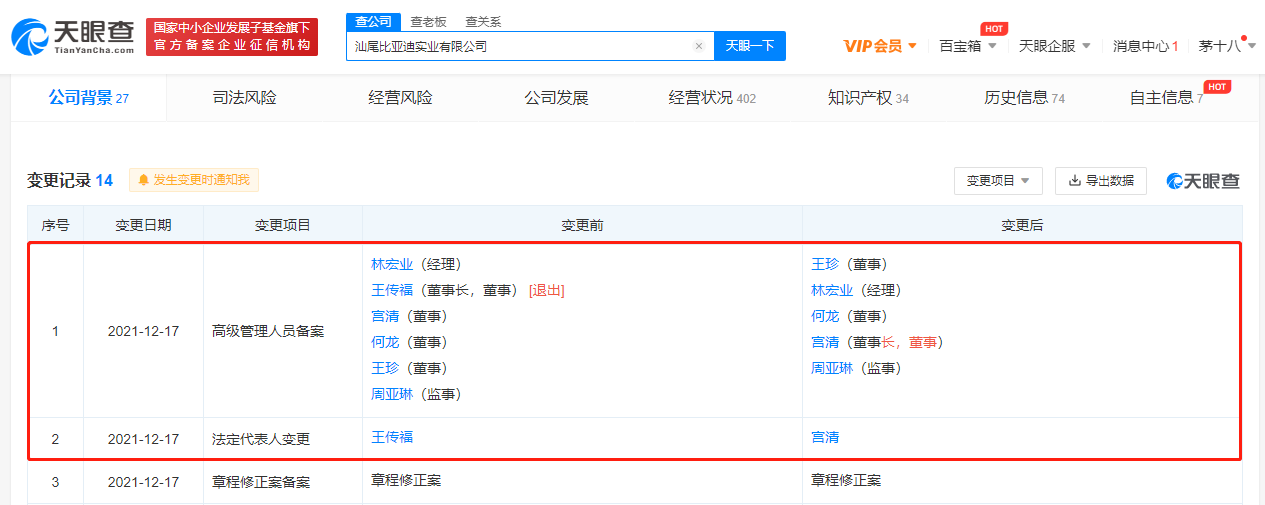Open 王传福 in legal representative row
Viewport: 1265px width, 505px height.
pos(392,437)
